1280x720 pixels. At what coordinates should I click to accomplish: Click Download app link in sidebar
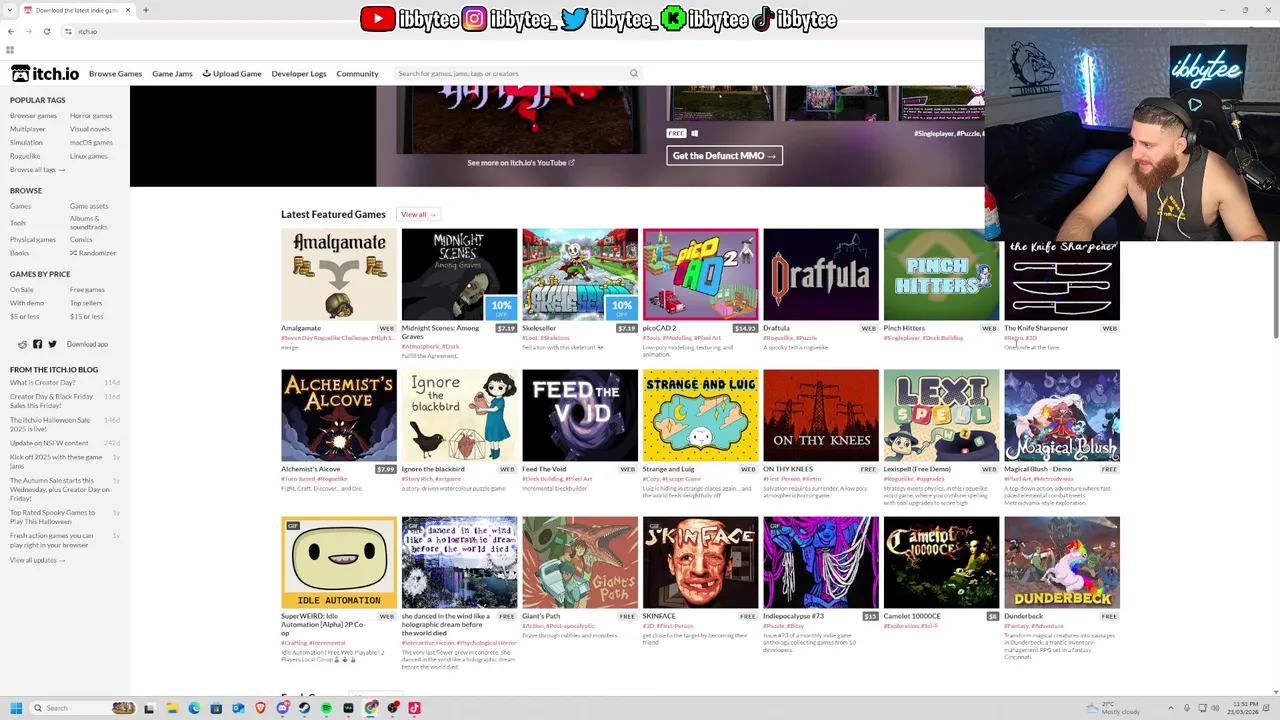point(87,344)
